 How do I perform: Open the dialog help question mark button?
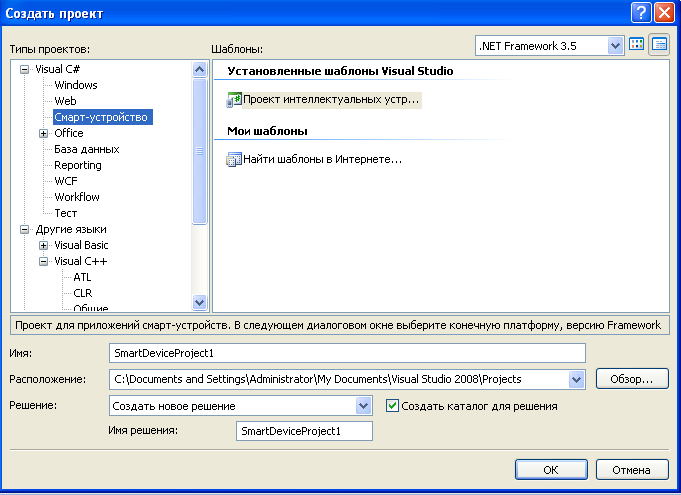[x=641, y=13]
